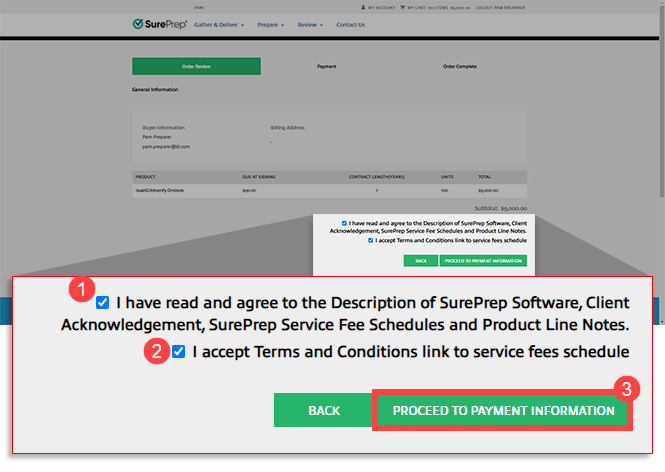Screen dimensions: 665x472
Task: Click the pam.preparer email address
Action: coord(166,147)
